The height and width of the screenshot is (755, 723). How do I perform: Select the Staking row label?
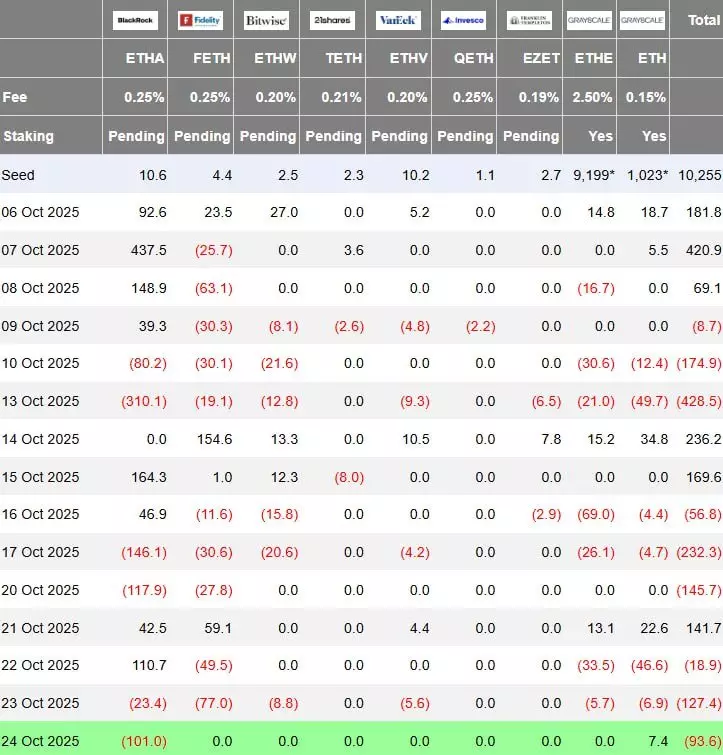click(x=29, y=136)
